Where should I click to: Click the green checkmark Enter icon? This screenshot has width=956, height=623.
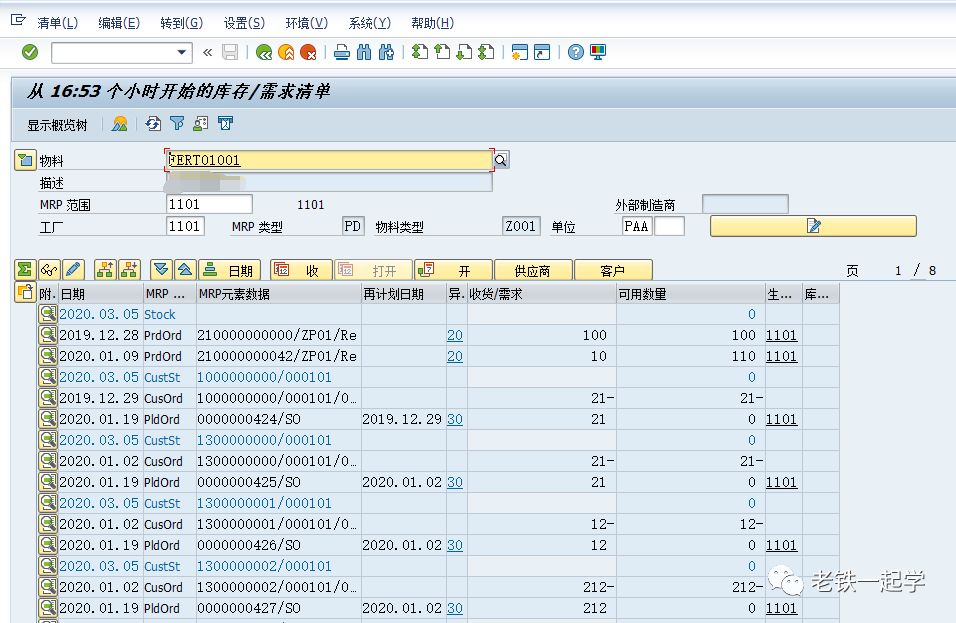coord(30,52)
